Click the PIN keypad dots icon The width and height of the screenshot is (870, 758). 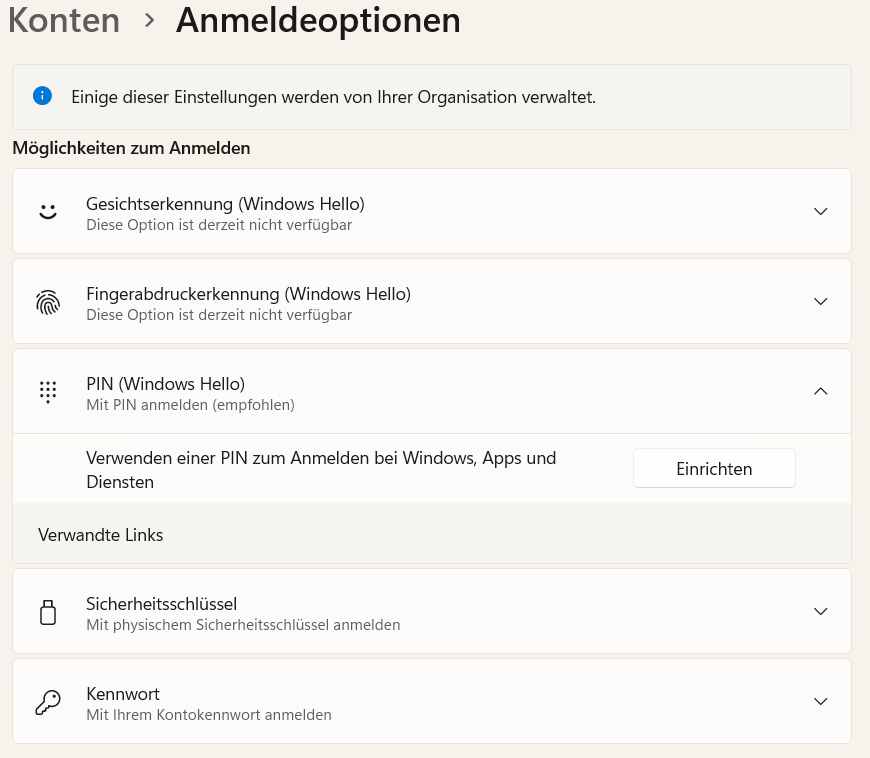click(x=48, y=392)
